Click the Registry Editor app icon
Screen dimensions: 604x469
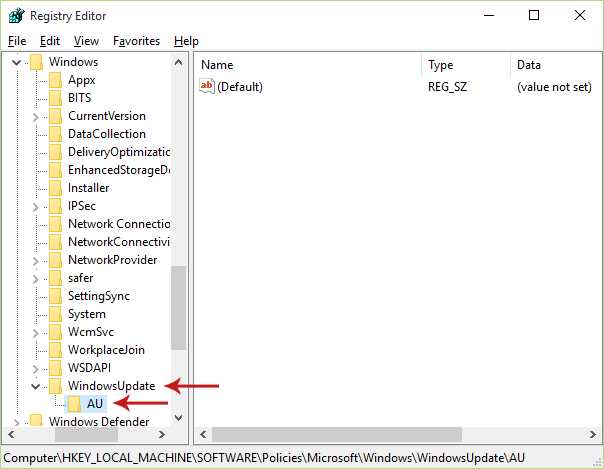(x=17, y=16)
